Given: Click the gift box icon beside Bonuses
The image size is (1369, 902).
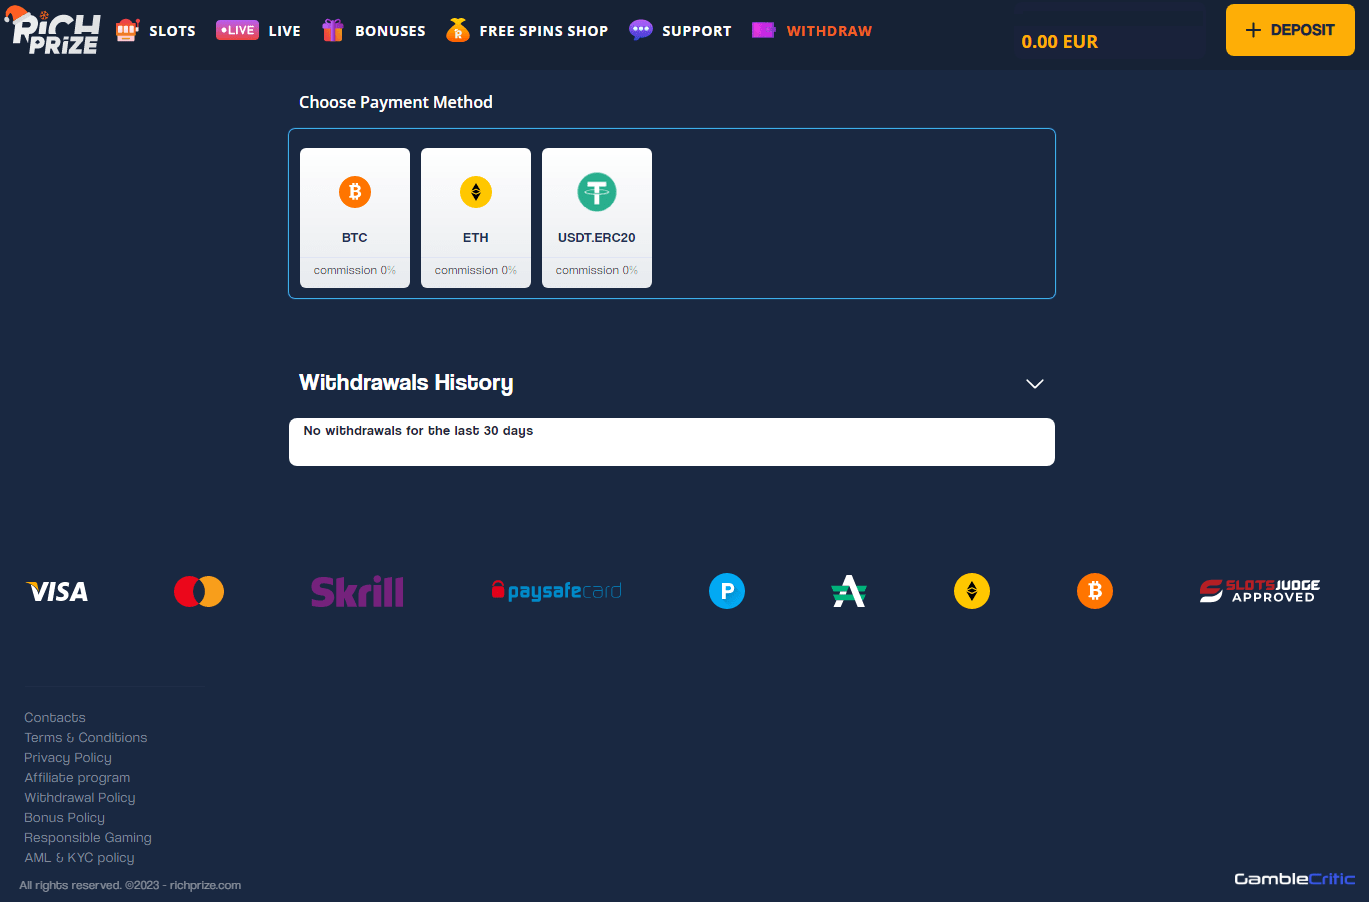Looking at the screenshot, I should pyautogui.click(x=333, y=30).
